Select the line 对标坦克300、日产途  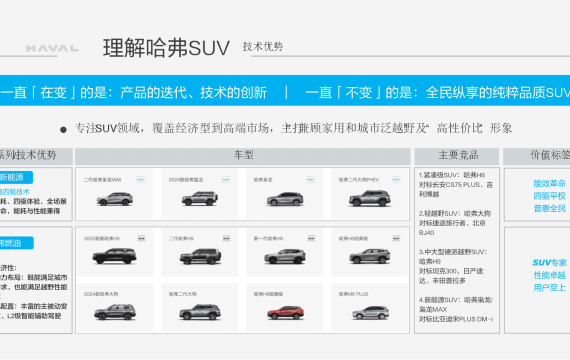451,271
